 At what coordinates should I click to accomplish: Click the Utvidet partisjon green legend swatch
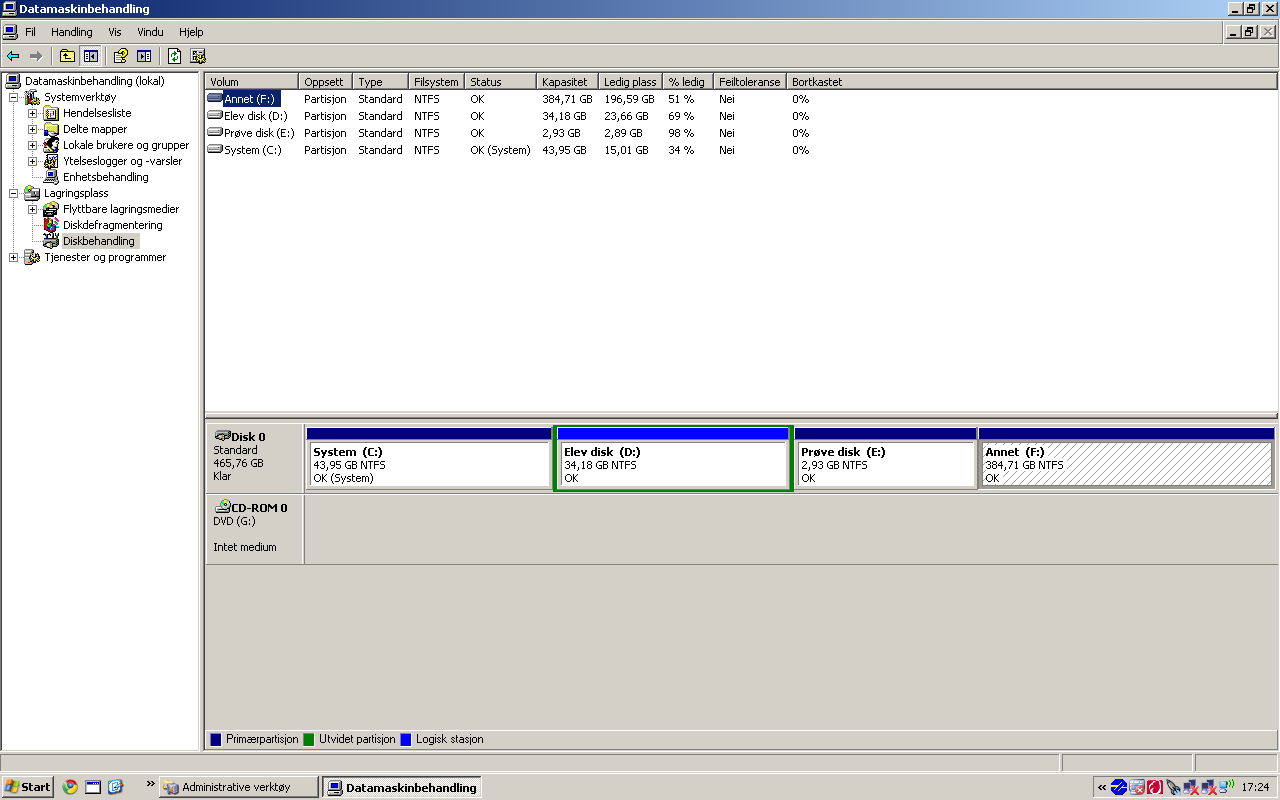309,740
